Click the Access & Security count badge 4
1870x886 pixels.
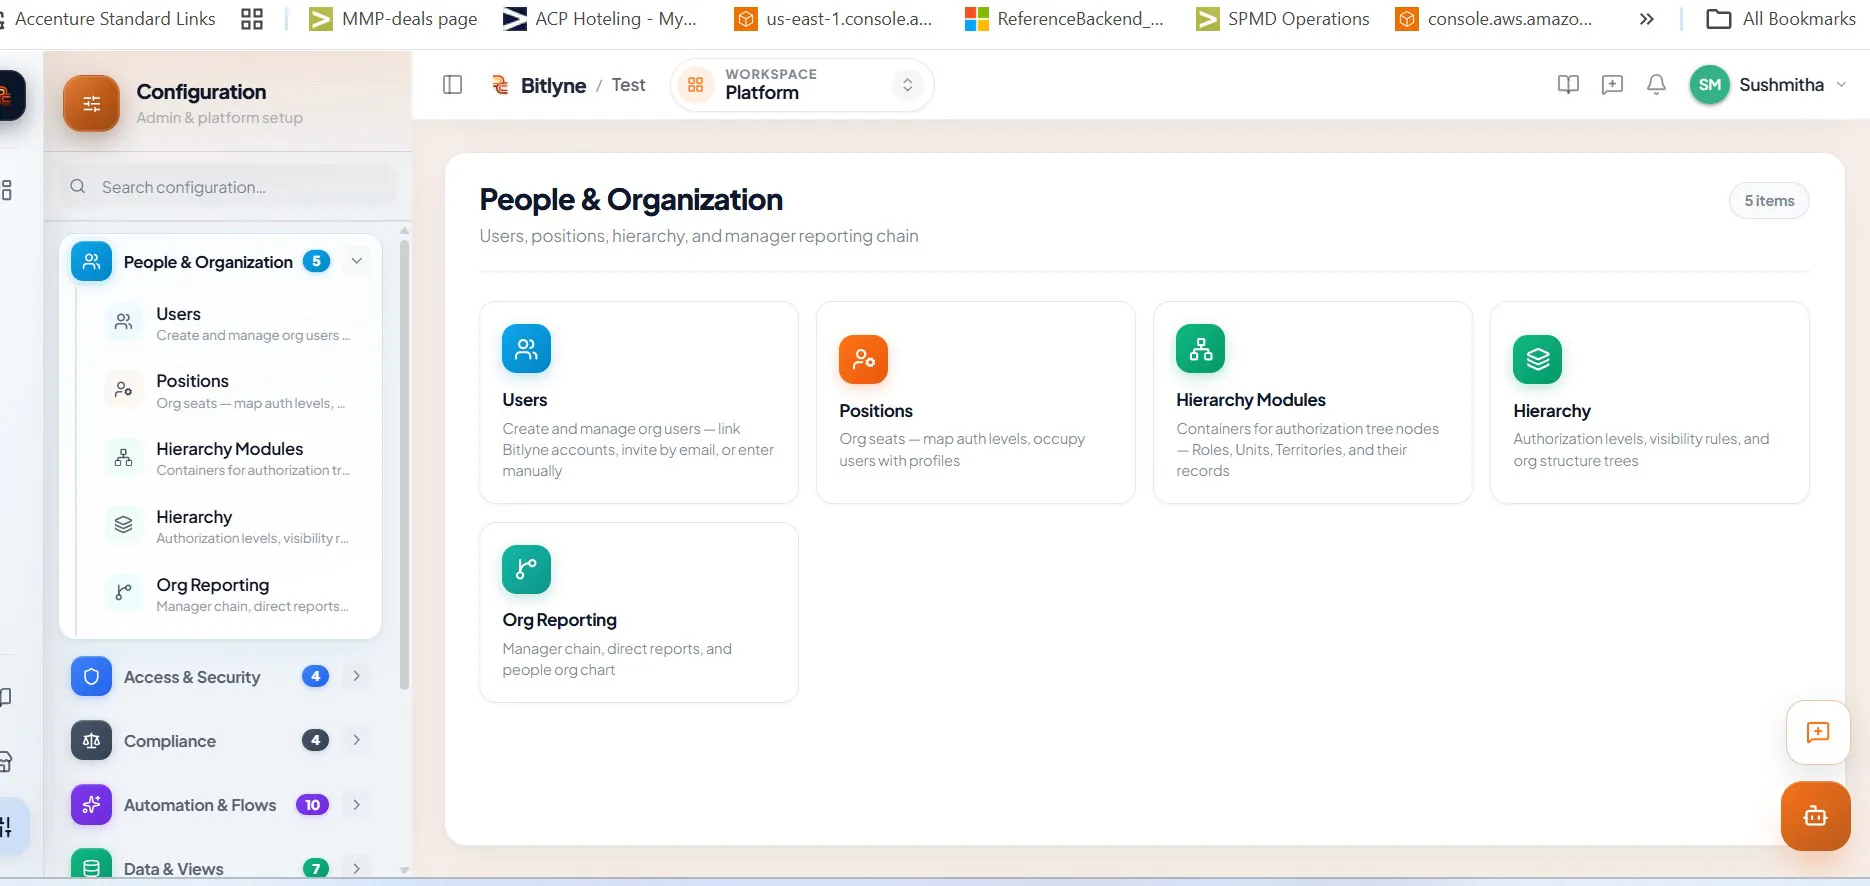pos(315,676)
